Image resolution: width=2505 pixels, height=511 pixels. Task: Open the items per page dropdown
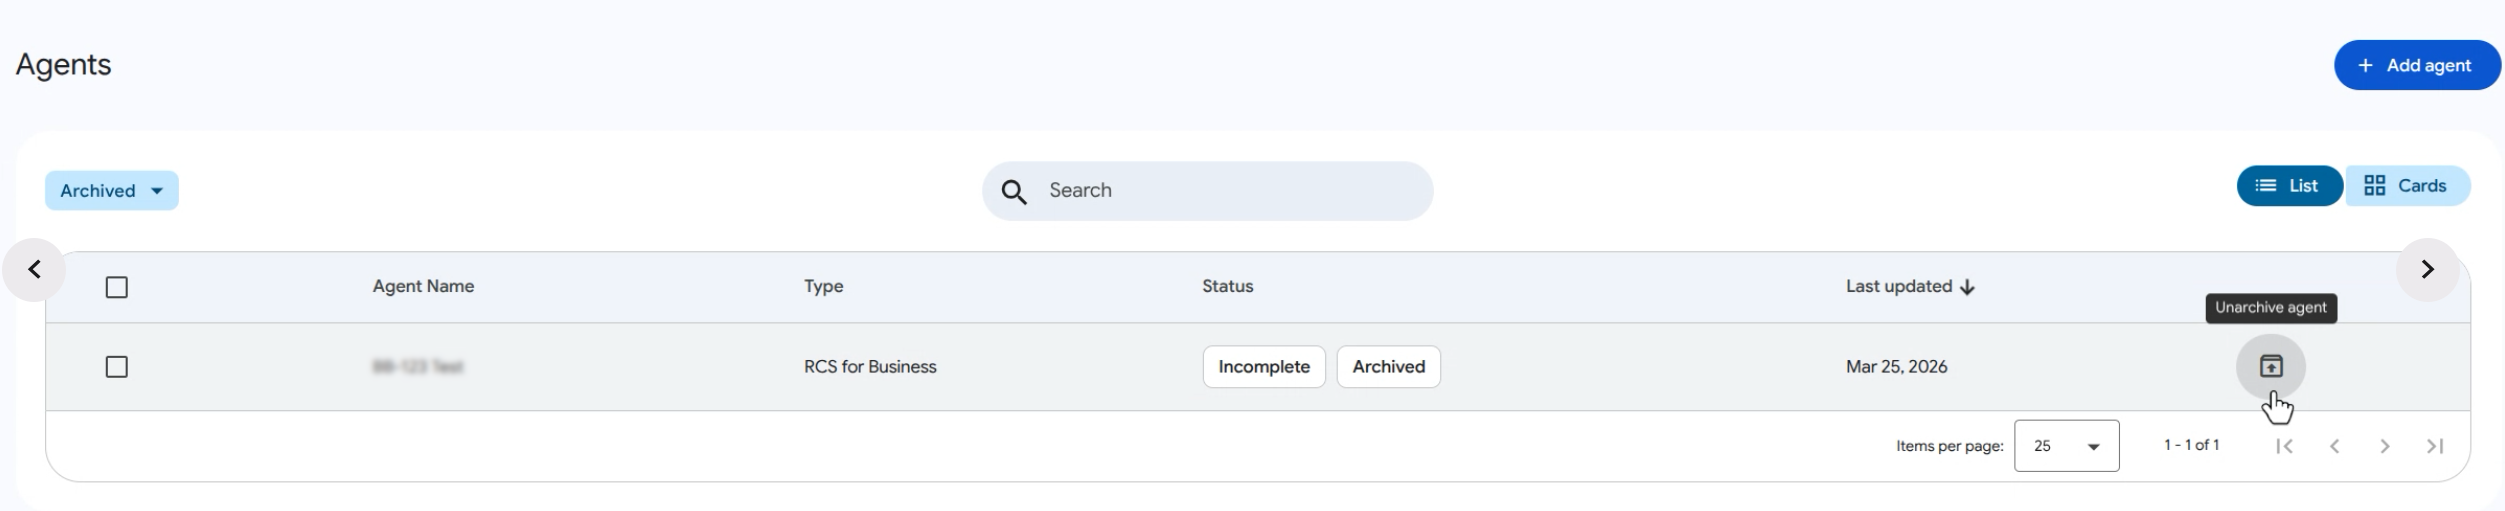point(2066,446)
